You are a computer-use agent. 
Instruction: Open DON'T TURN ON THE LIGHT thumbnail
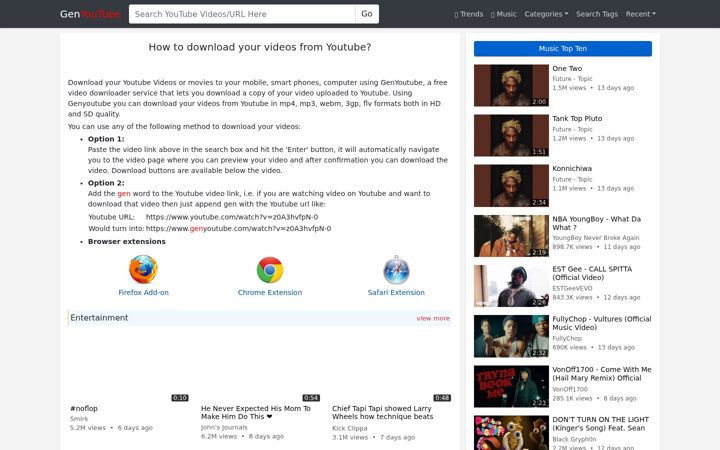[511, 433]
